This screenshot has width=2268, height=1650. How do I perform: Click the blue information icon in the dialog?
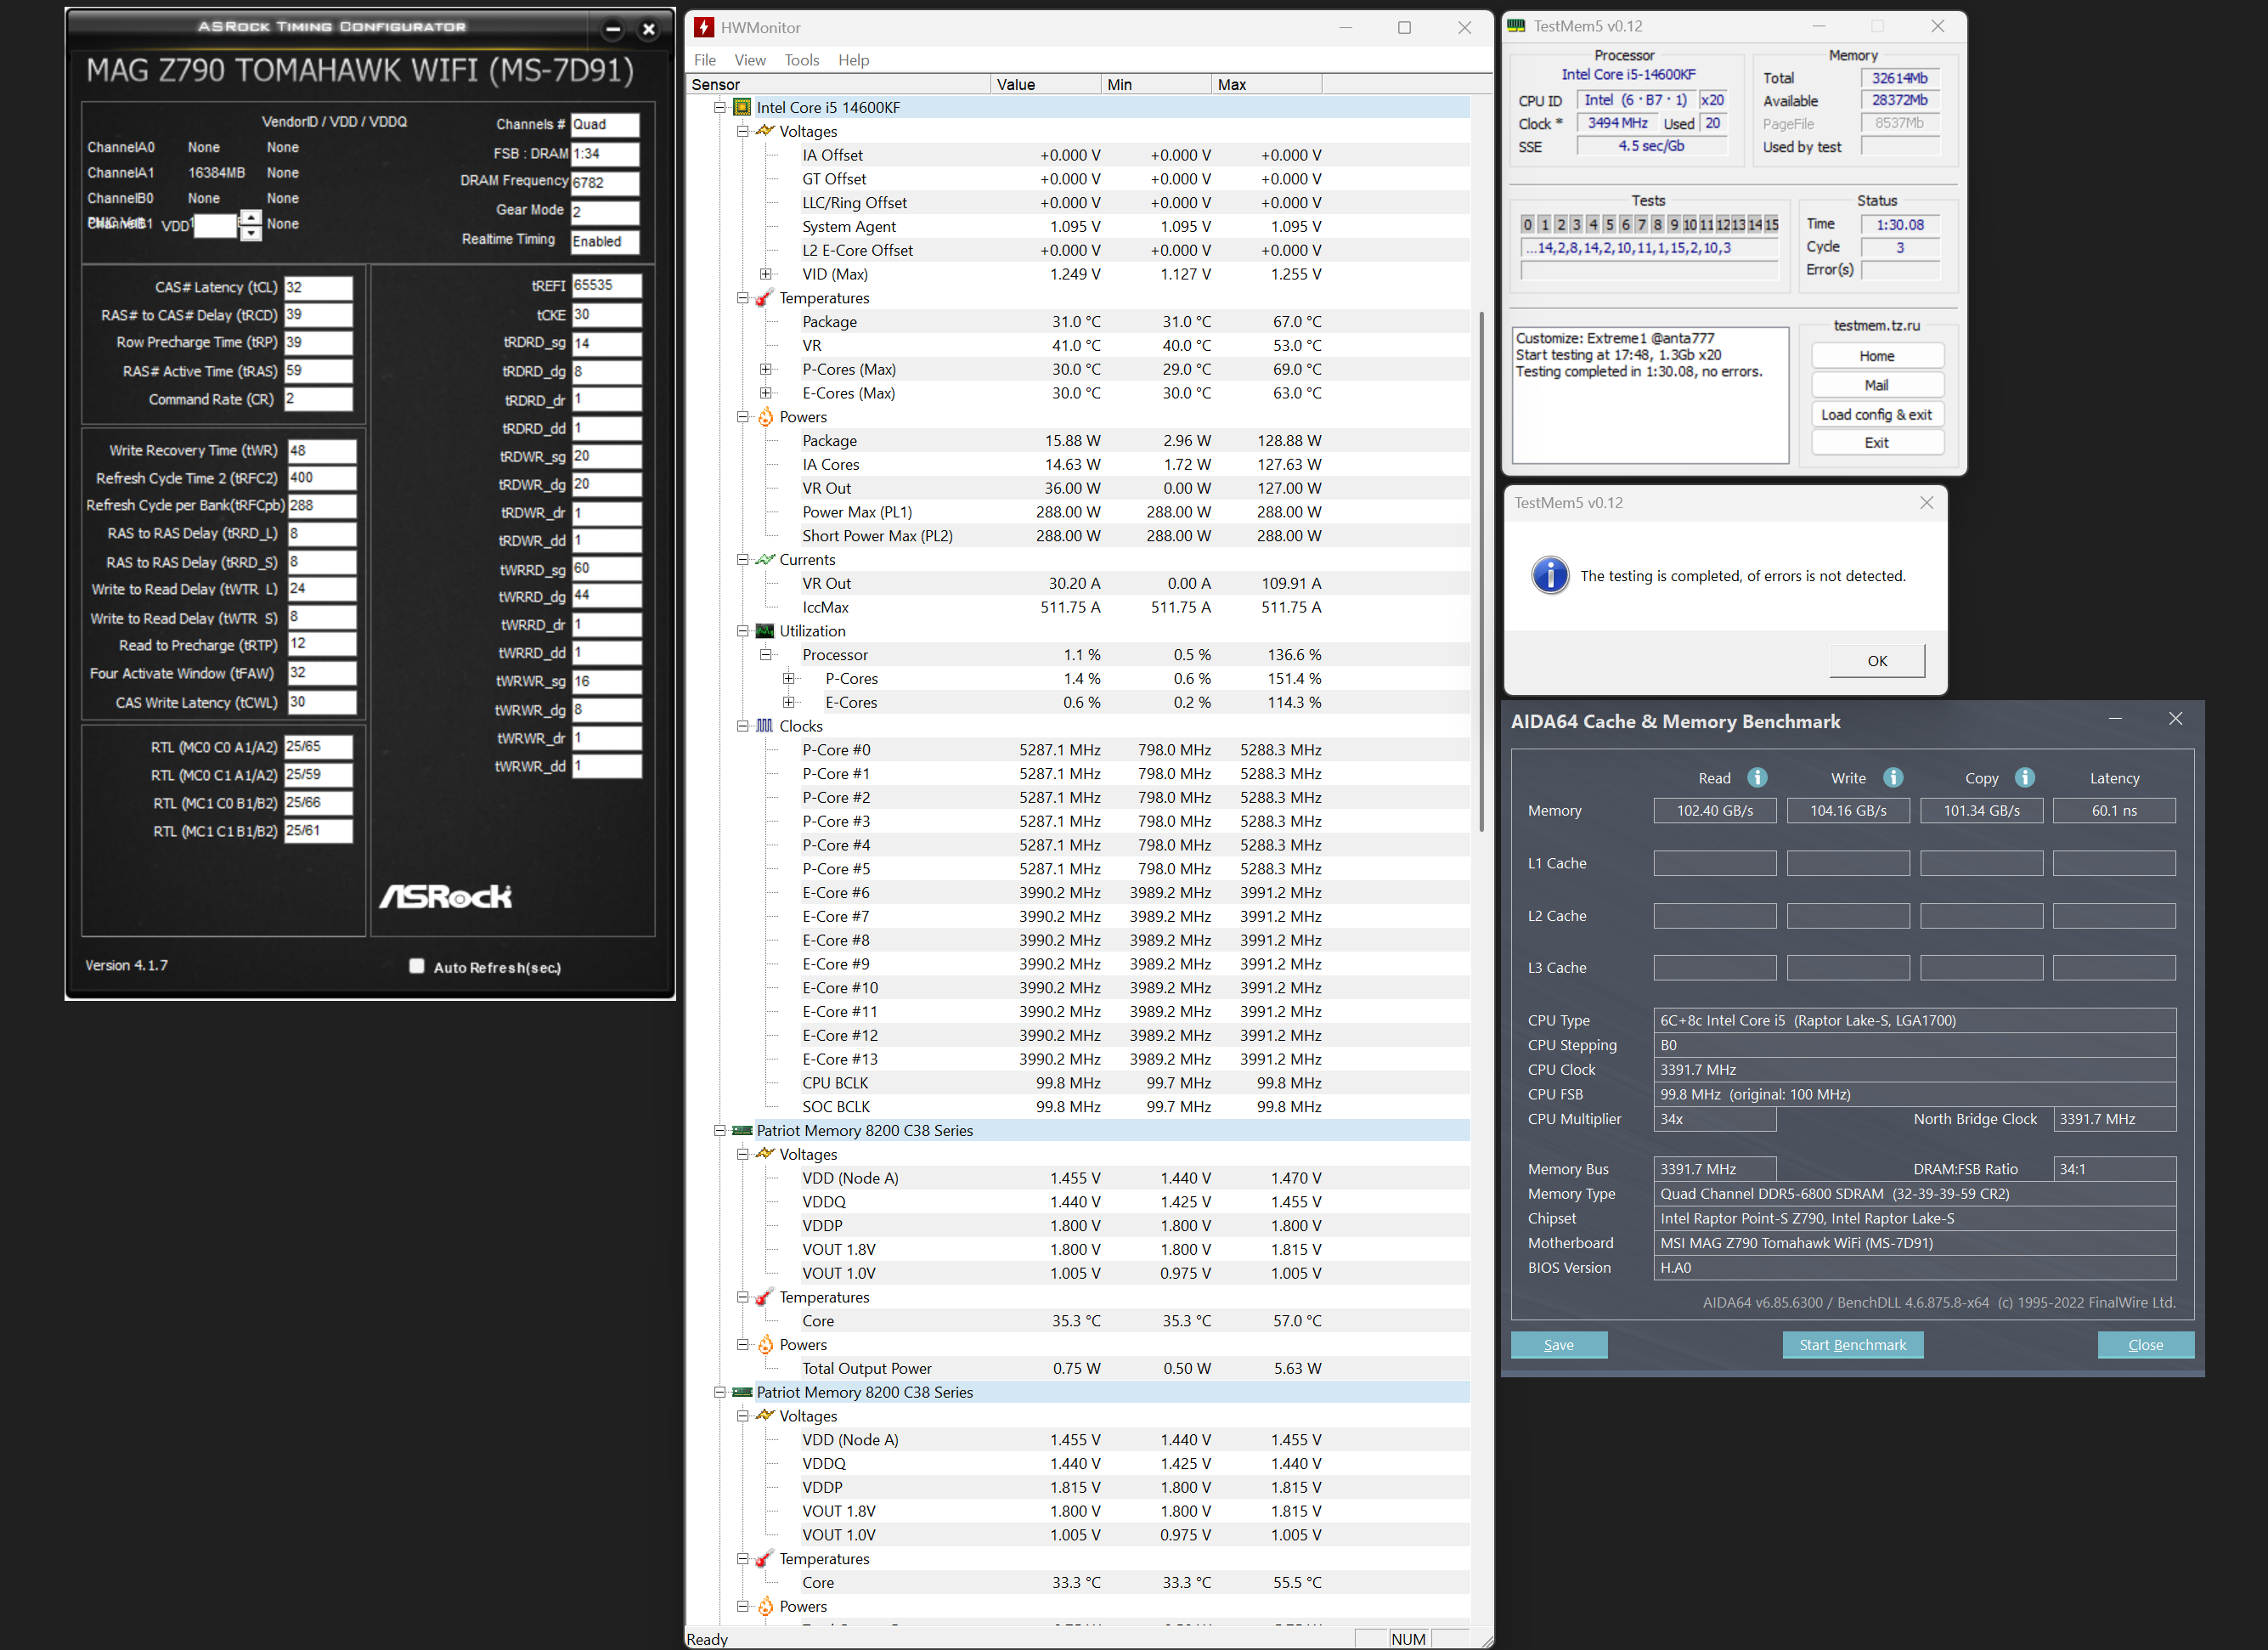1550,575
